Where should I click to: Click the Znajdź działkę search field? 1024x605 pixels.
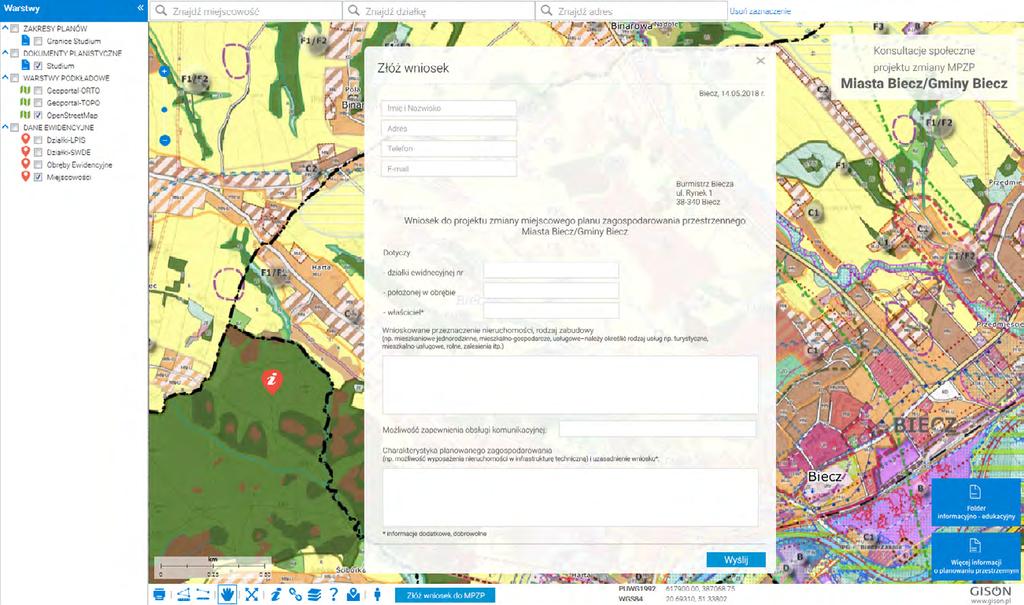tap(439, 11)
